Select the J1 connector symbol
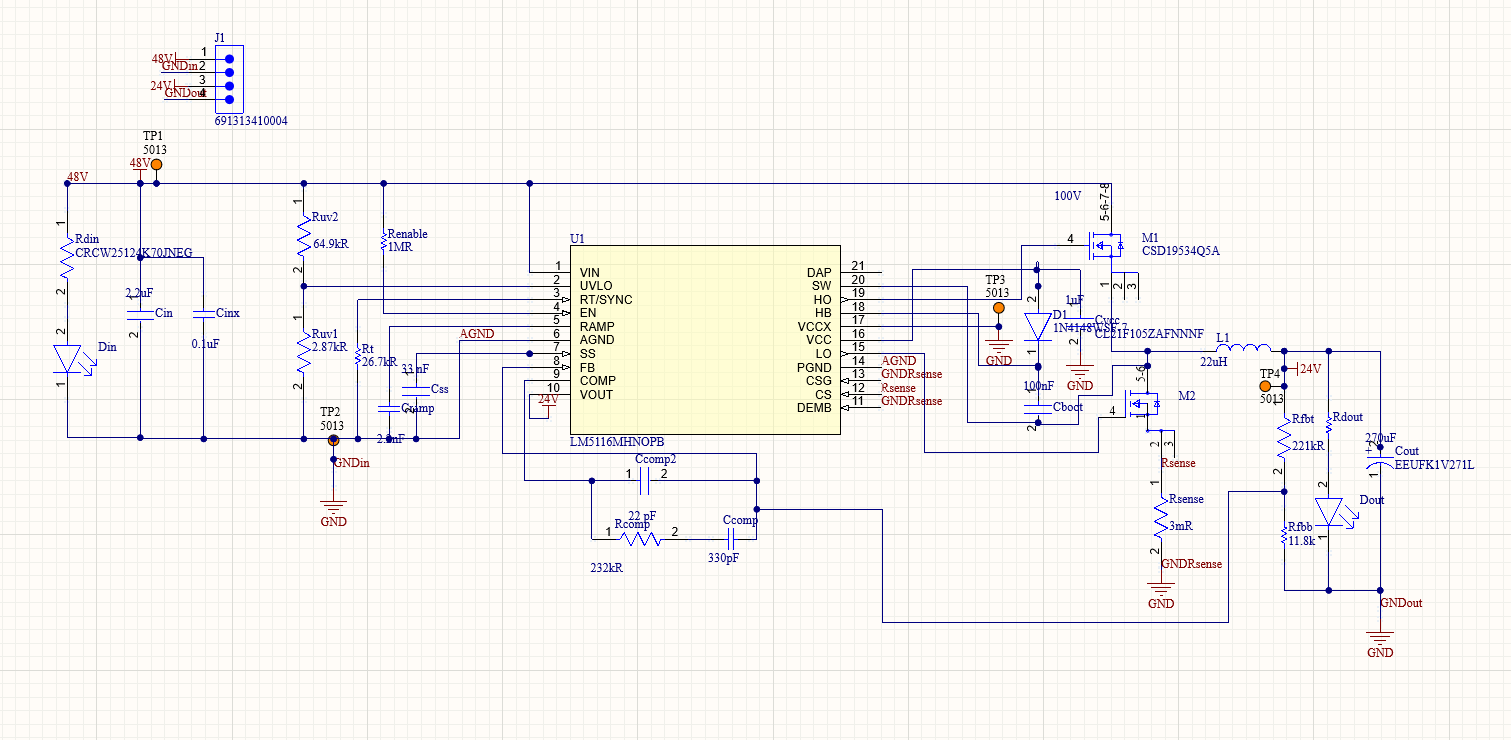 point(229,78)
